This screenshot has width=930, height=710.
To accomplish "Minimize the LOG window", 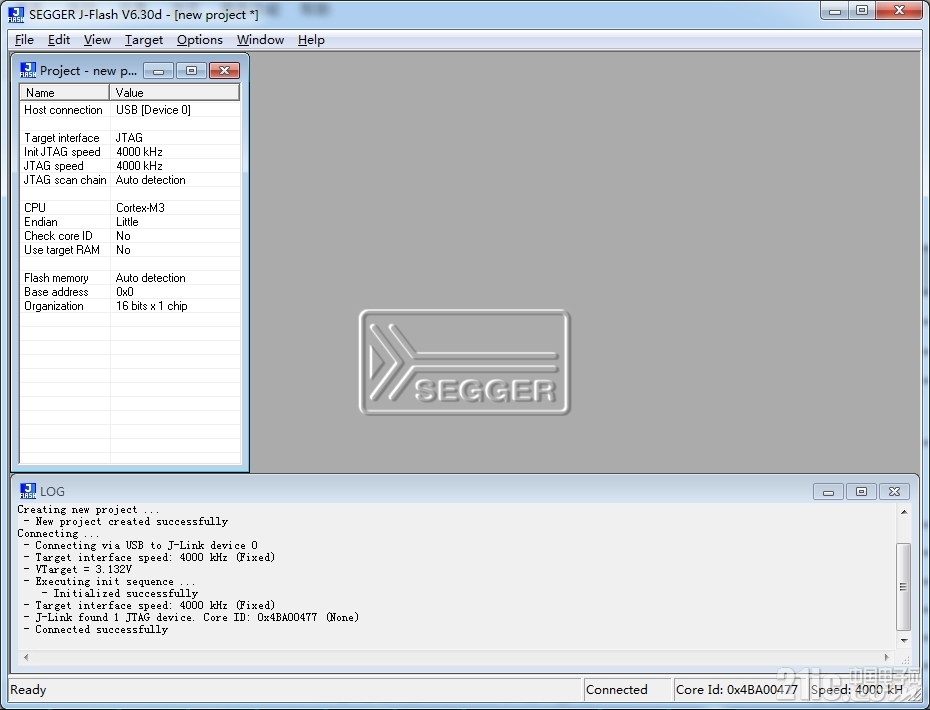I will pyautogui.click(x=829, y=491).
